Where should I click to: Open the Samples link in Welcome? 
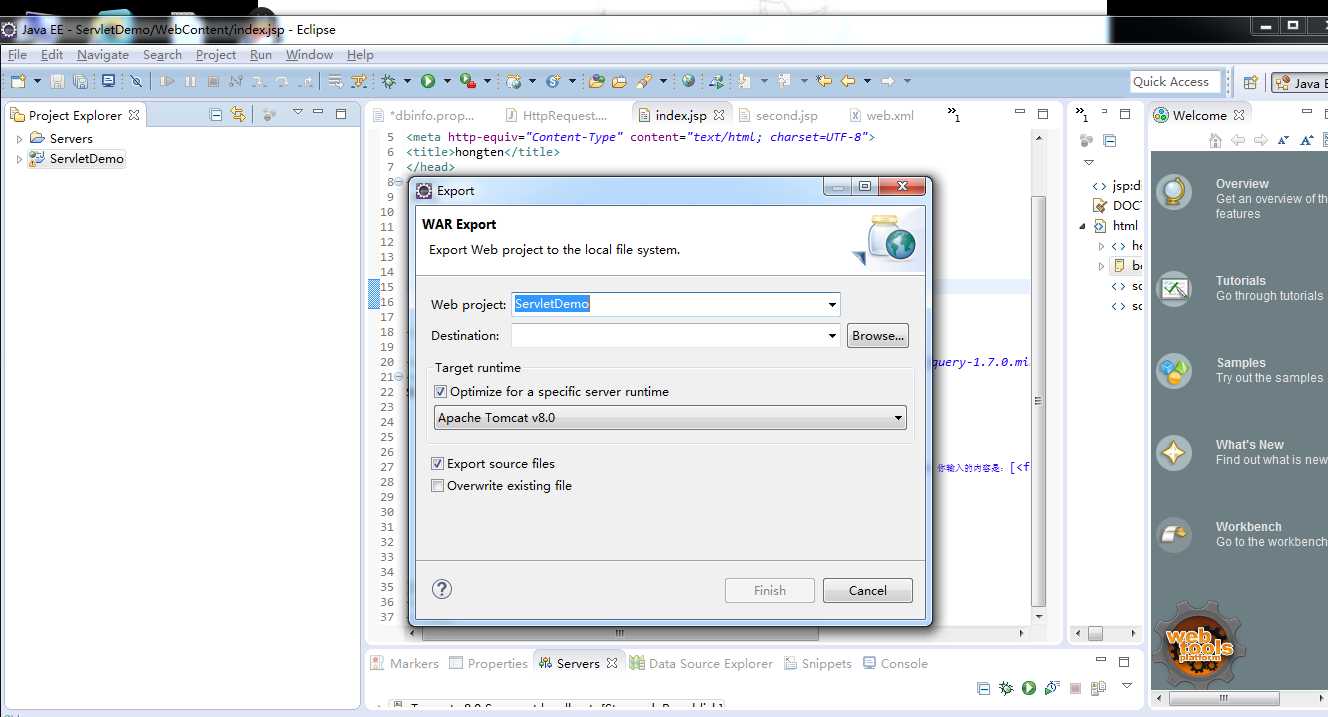click(x=1241, y=363)
